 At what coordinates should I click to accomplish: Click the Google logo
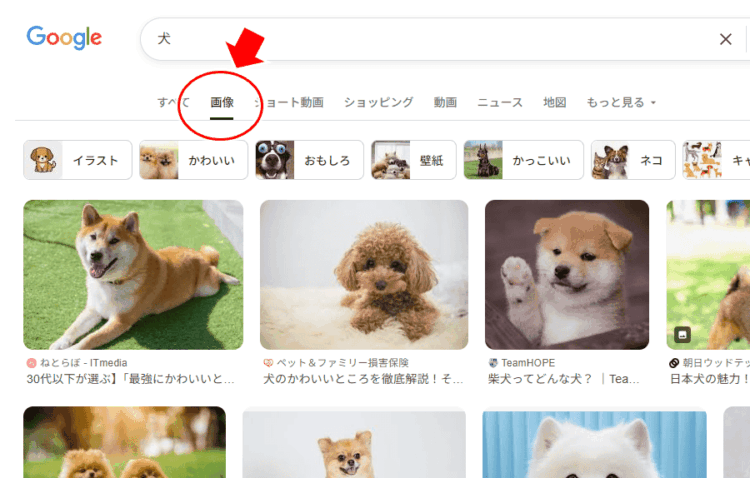[64, 37]
